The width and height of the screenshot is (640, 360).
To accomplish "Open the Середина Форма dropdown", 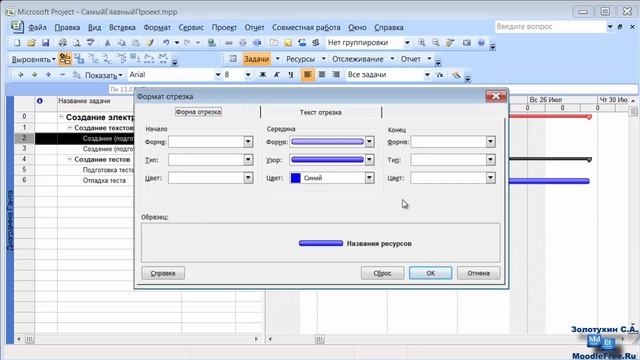I will [369, 142].
